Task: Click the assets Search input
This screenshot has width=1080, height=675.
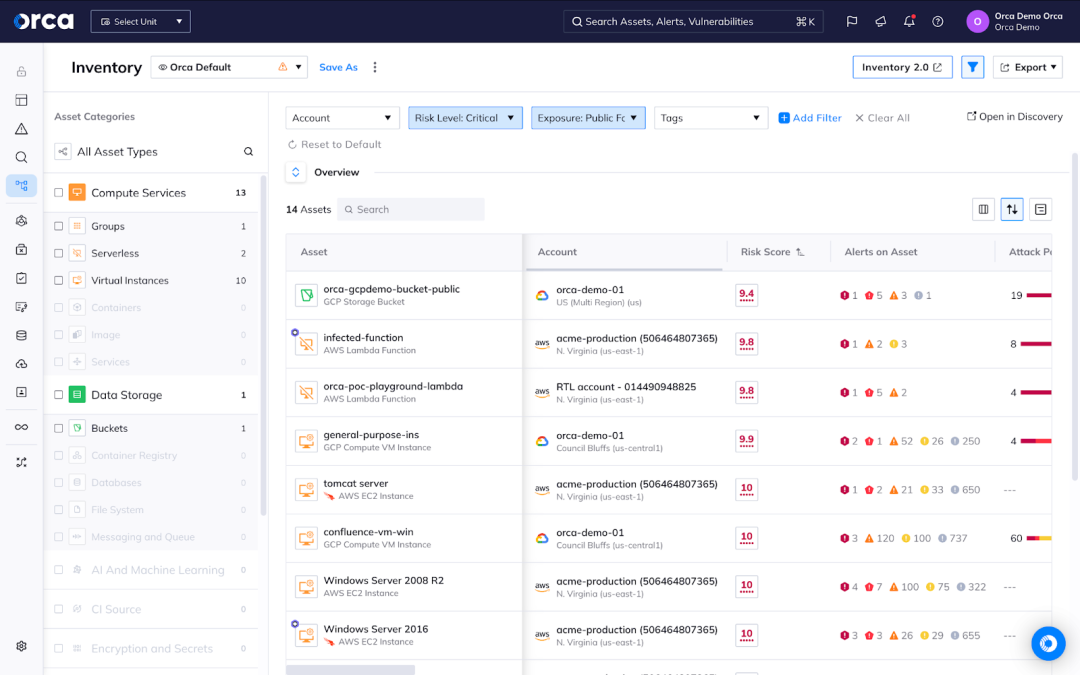Action: (x=411, y=209)
